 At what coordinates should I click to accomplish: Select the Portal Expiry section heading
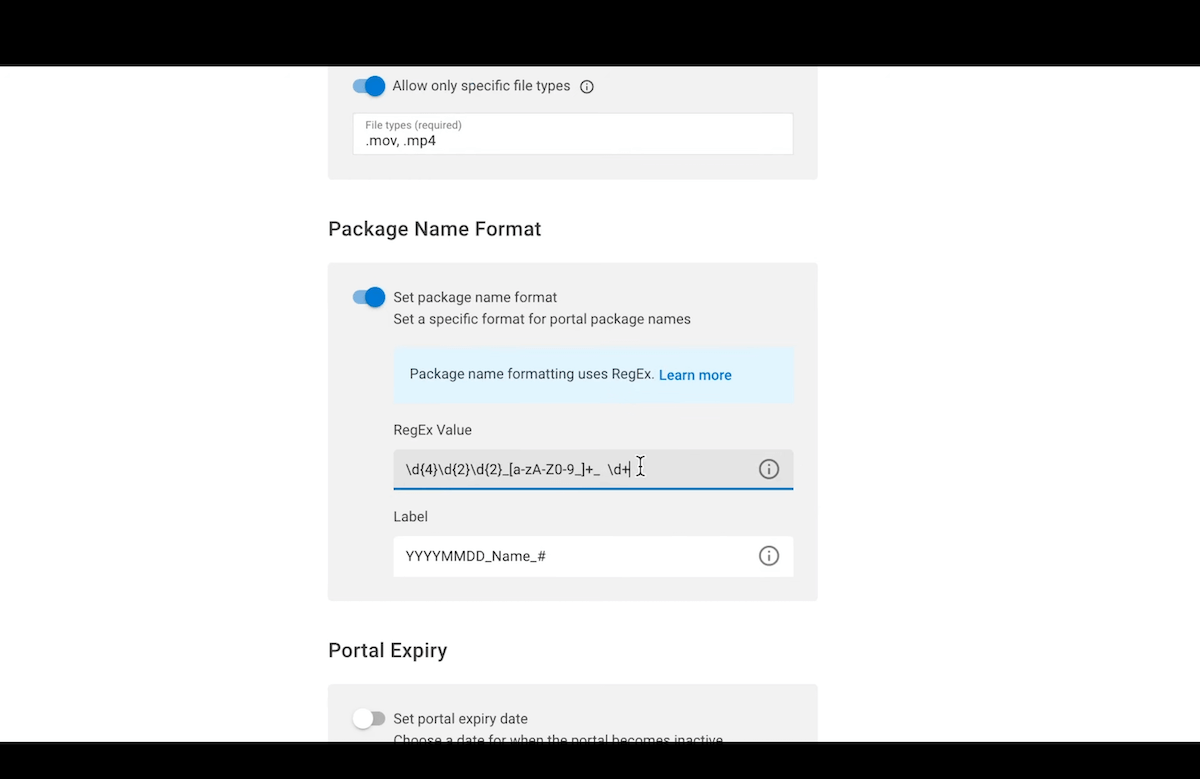[x=388, y=651]
